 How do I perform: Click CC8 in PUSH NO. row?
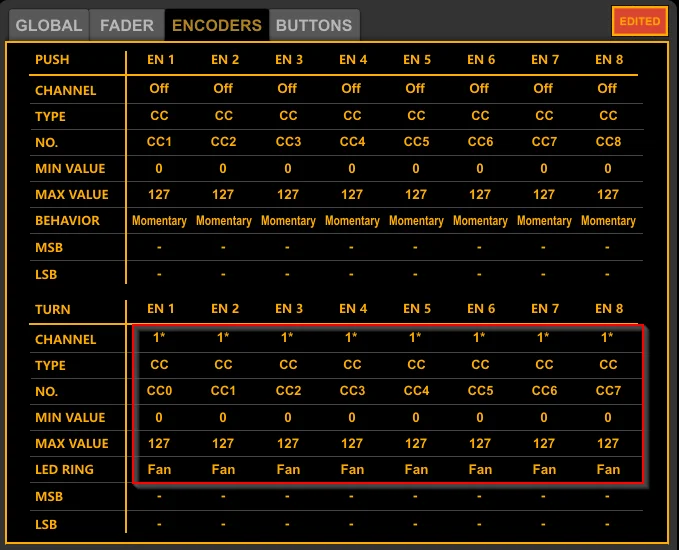tap(608, 142)
